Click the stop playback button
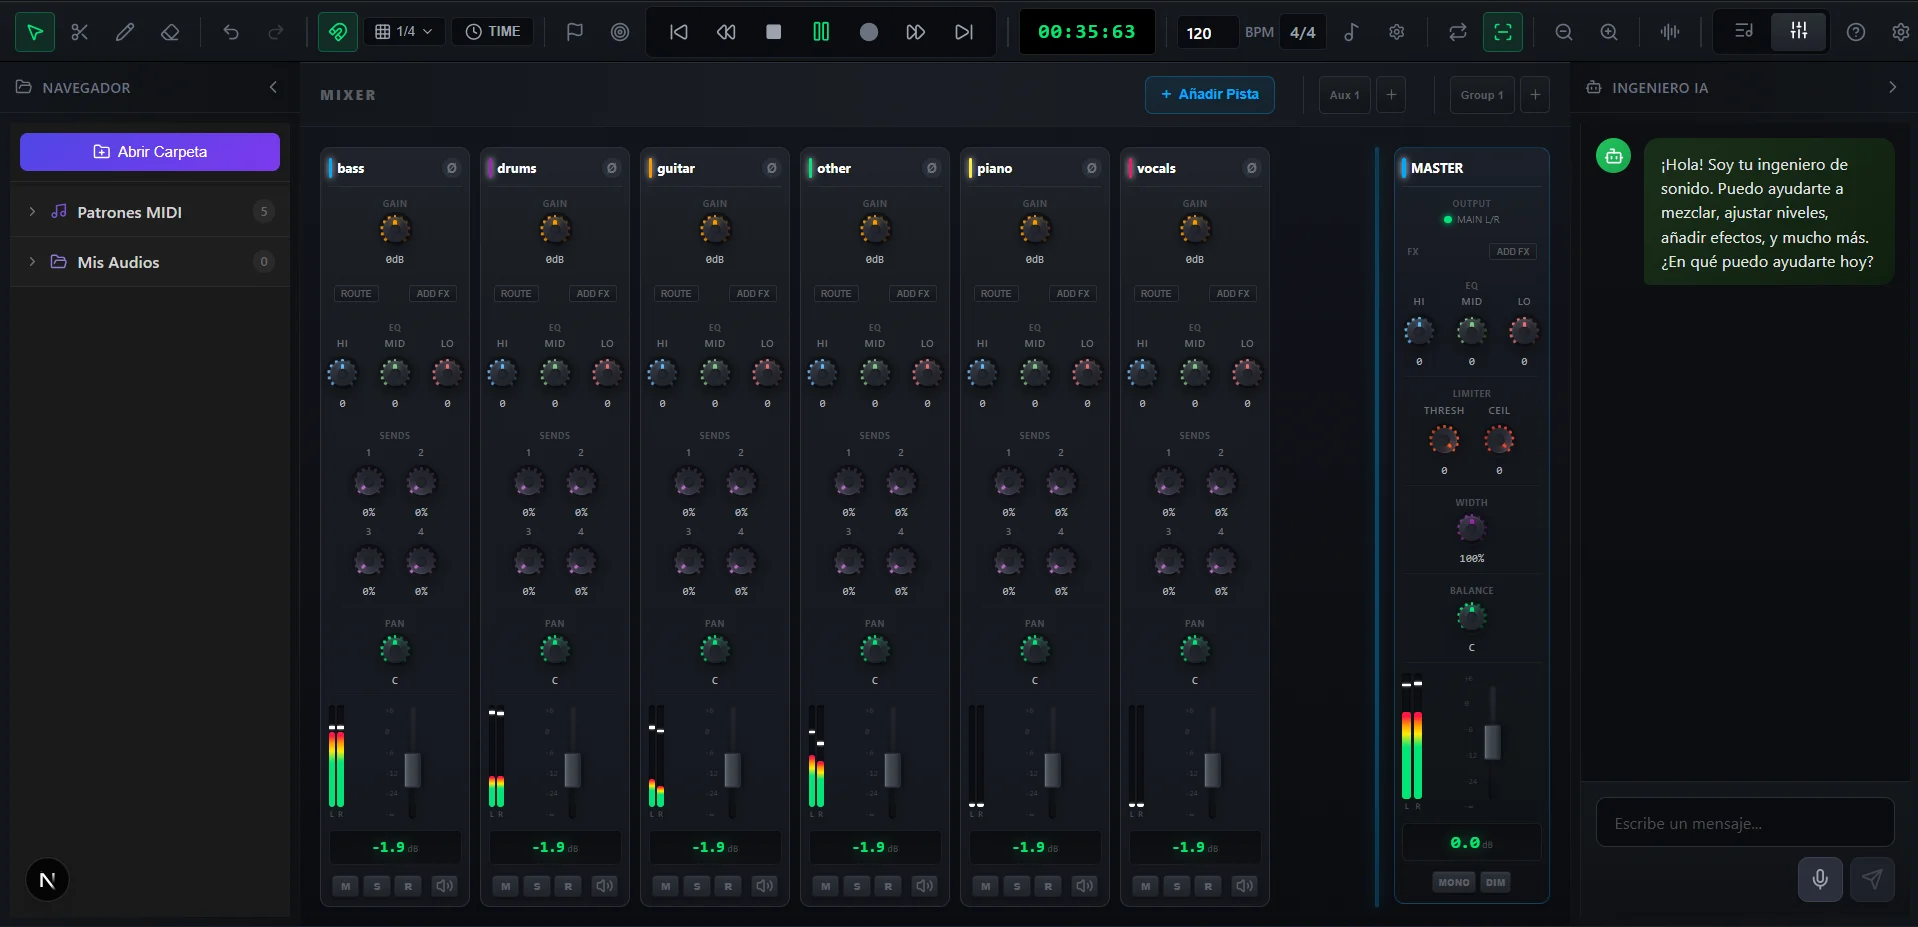Screen dimensions: 1918x927 click(x=773, y=32)
